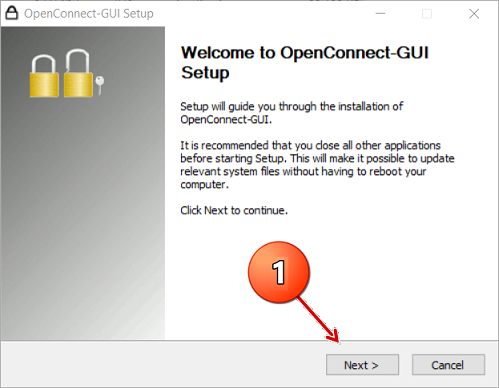
Task: Click the red numbered 1 badge
Action: point(279,272)
